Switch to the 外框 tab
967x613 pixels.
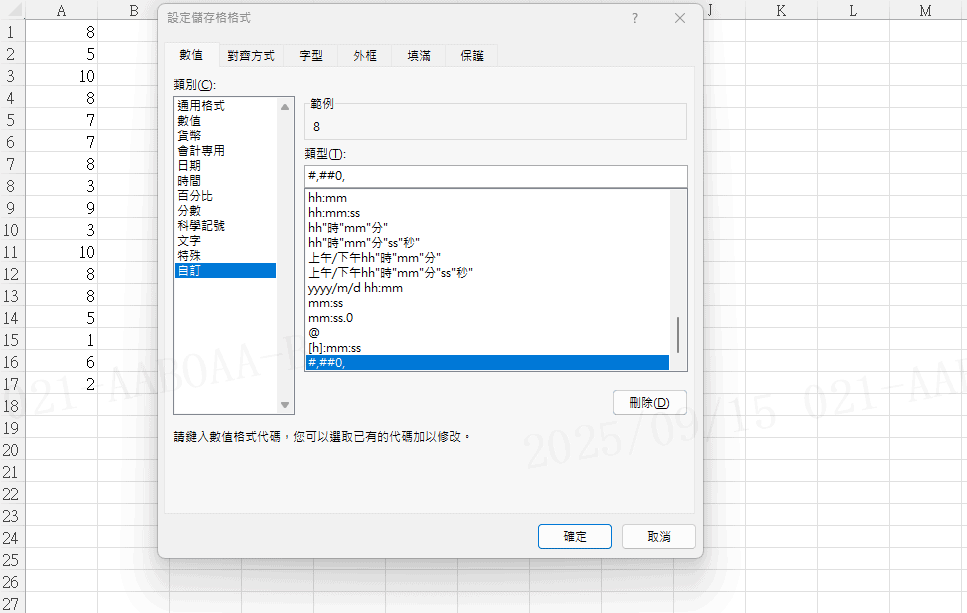365,56
